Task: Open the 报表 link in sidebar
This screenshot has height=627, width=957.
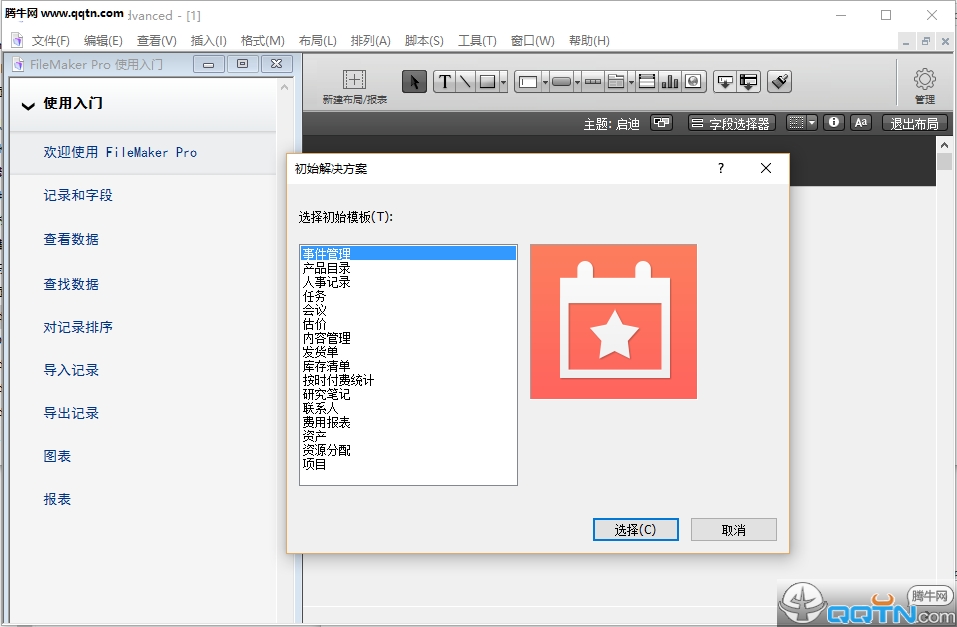Action: [x=57, y=499]
